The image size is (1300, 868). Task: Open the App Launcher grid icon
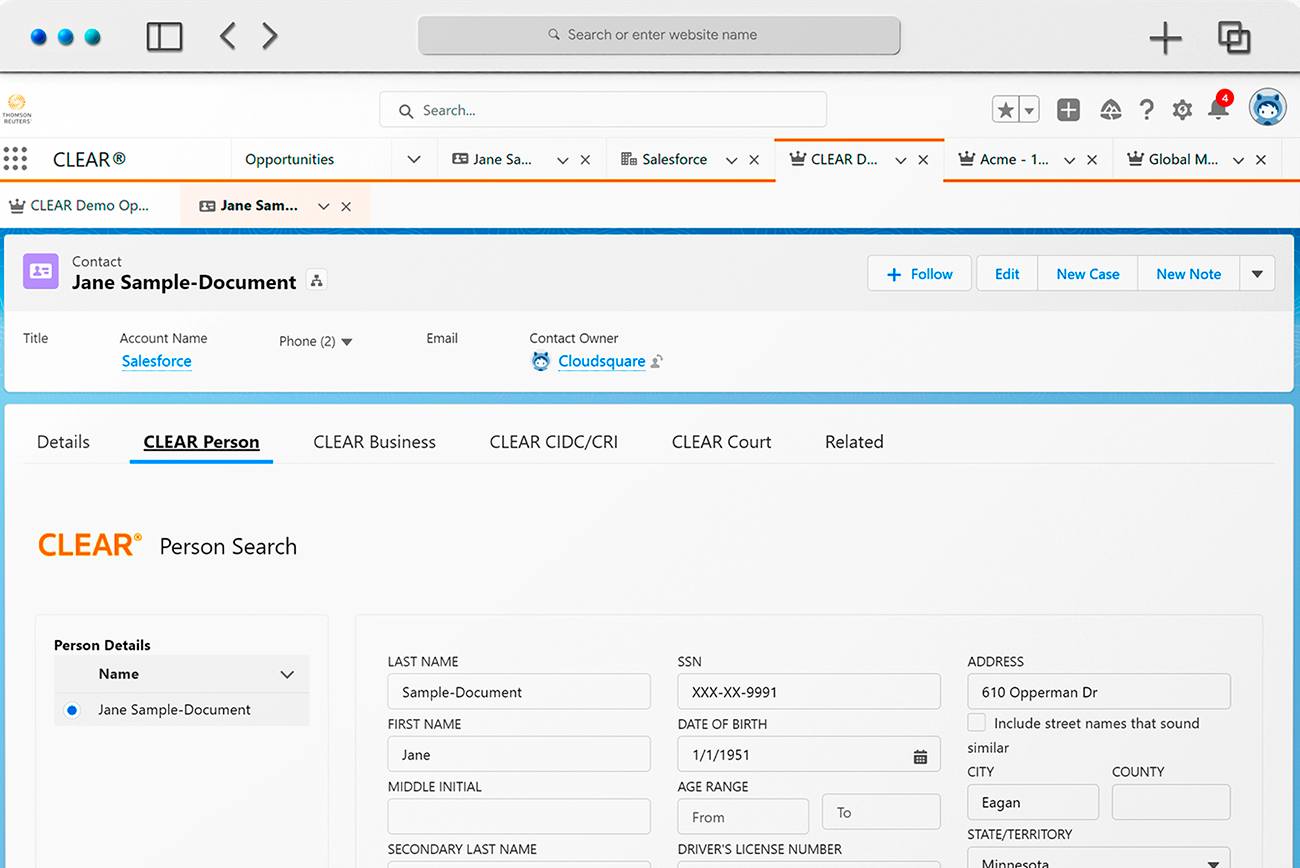[16, 159]
